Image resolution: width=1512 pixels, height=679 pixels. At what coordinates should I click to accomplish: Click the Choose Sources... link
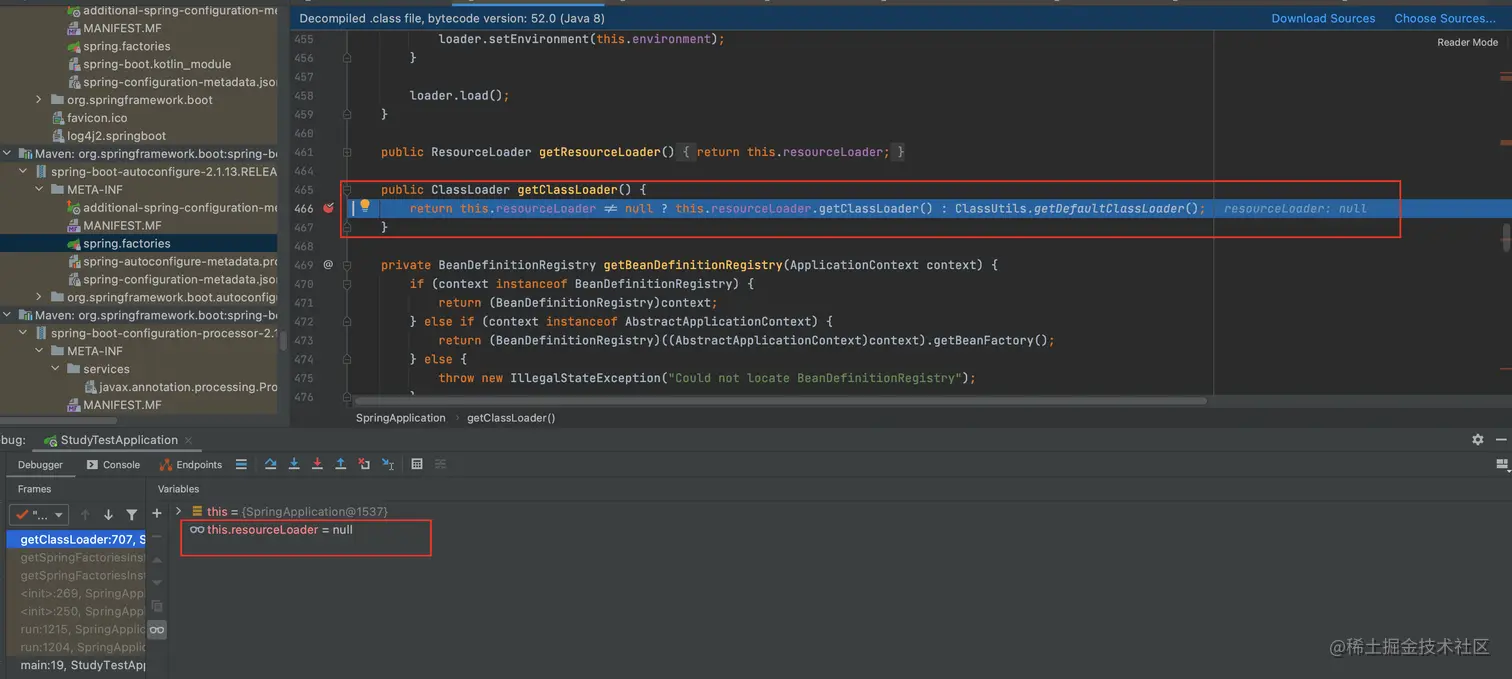point(1445,18)
